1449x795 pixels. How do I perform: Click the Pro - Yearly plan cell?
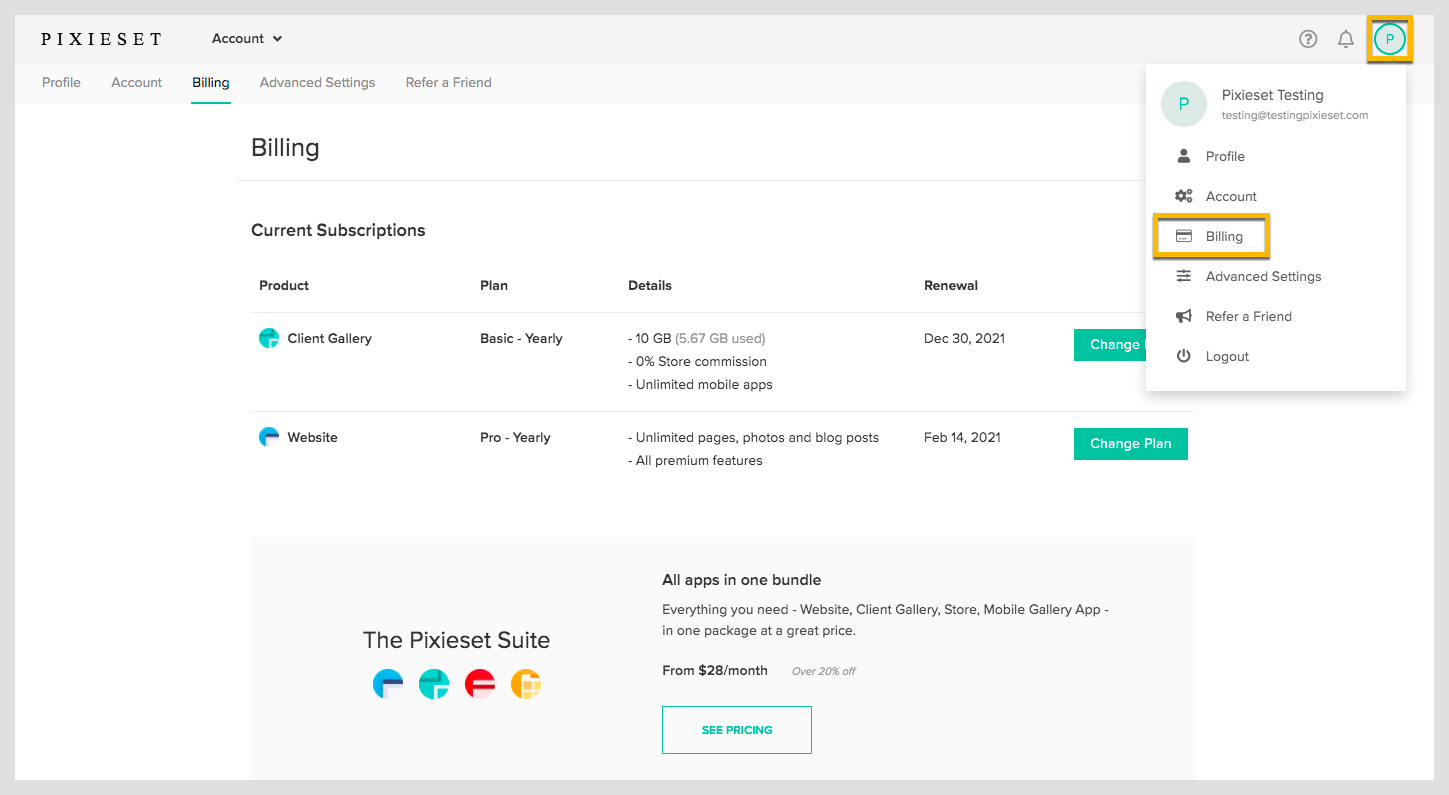[x=515, y=438]
